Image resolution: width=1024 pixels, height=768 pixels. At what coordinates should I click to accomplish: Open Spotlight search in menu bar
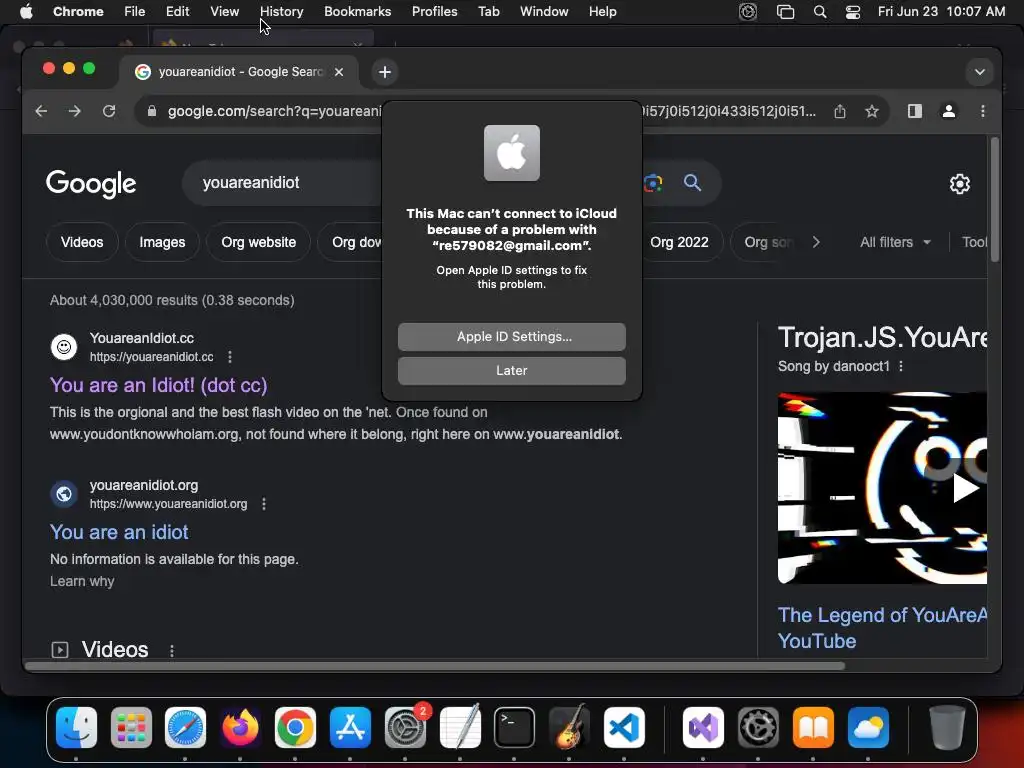(820, 12)
